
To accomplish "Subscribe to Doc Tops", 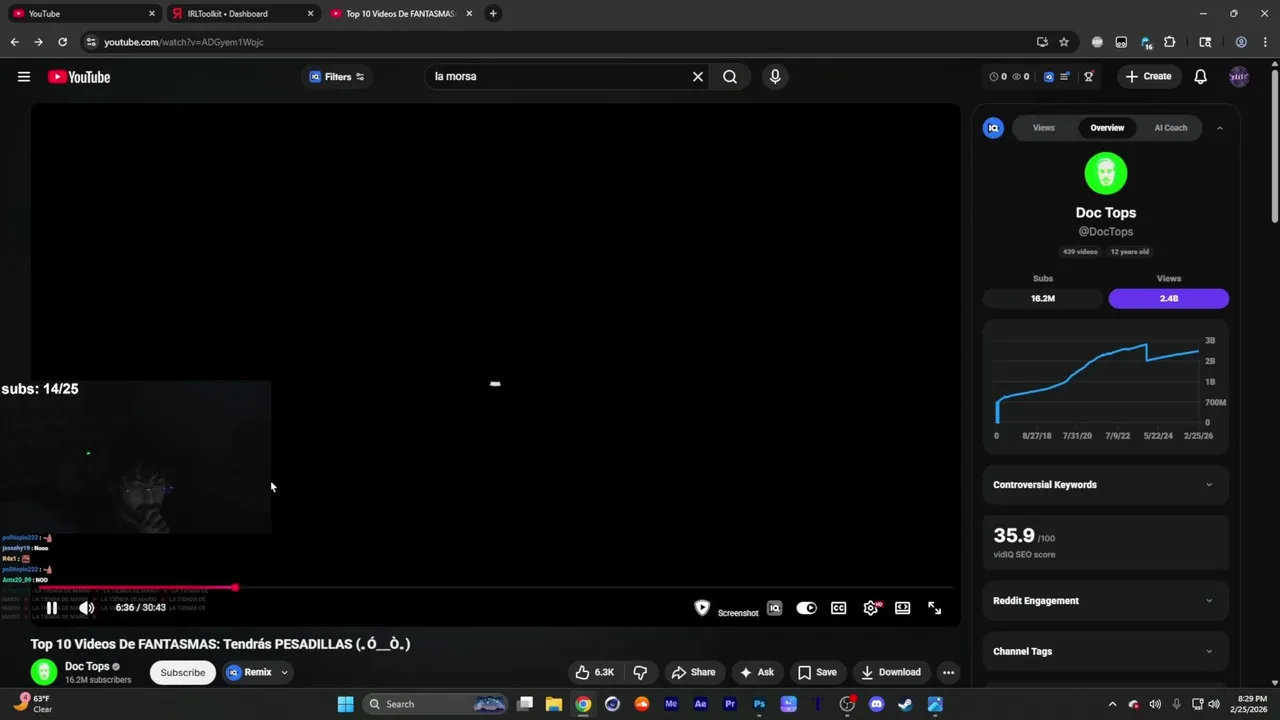I will tap(183, 672).
